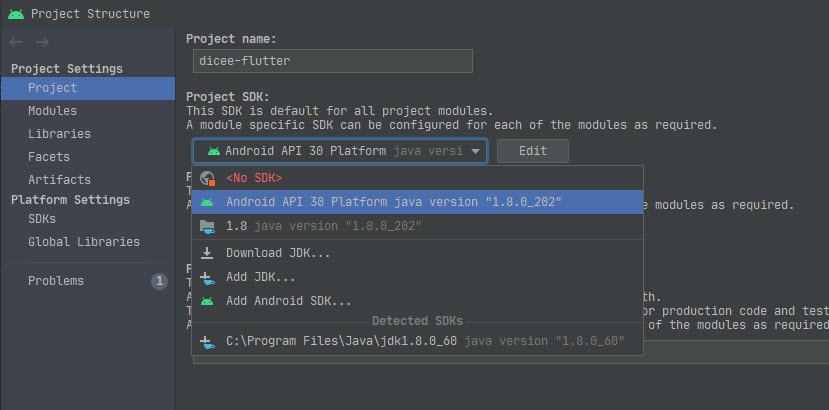Click the Android logo in title bar
The height and width of the screenshot is (410, 829).
16,14
